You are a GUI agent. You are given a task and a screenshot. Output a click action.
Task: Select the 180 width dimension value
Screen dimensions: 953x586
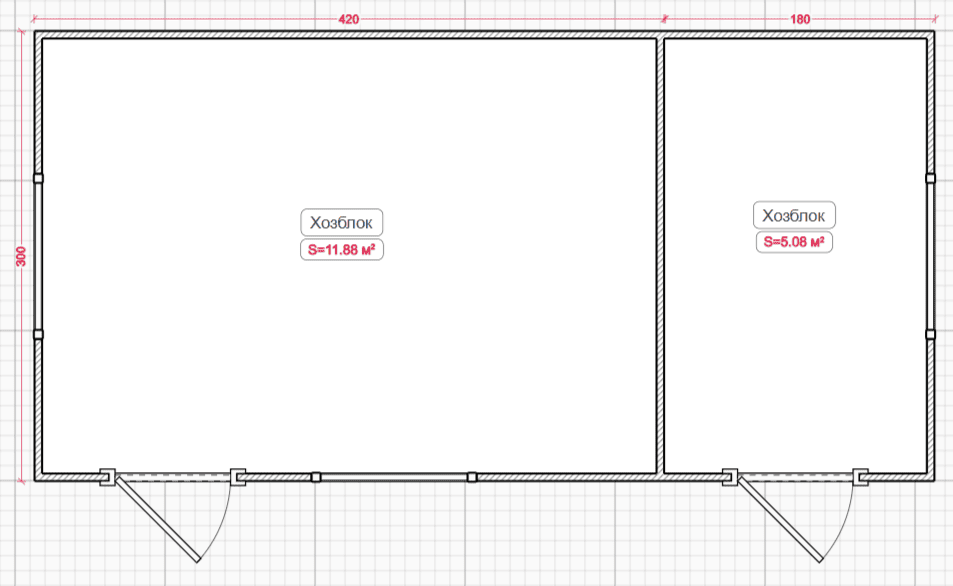[x=800, y=19]
